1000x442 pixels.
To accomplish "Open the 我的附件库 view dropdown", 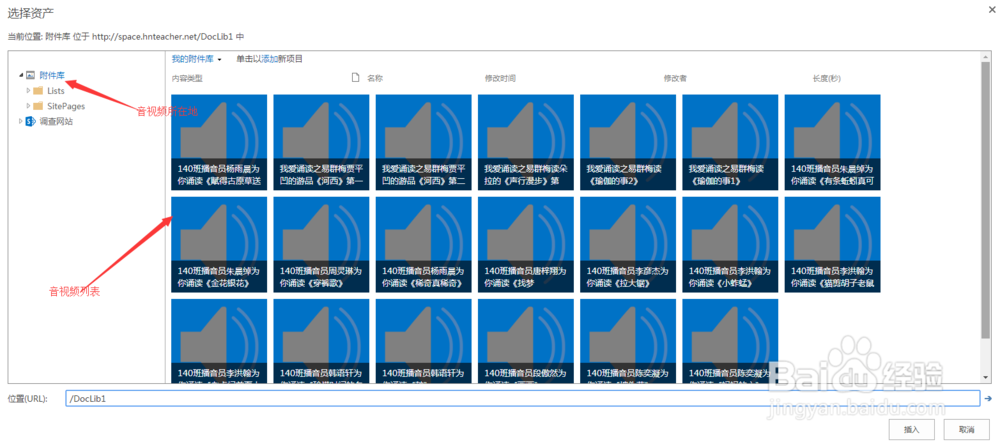I will pos(219,59).
